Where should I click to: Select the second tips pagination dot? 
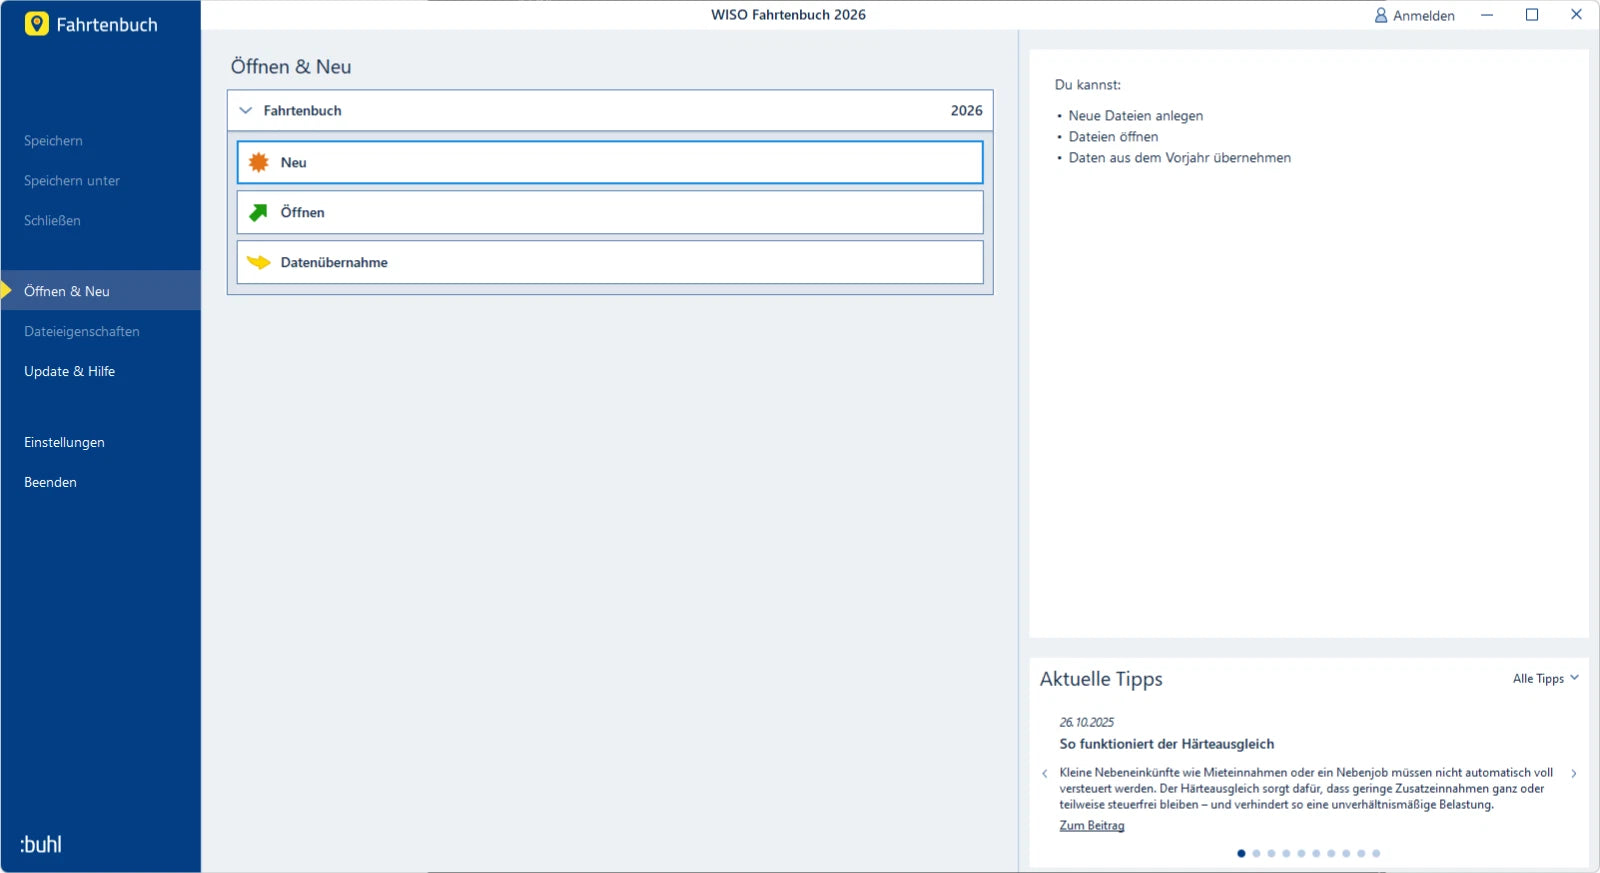pyautogui.click(x=1257, y=853)
